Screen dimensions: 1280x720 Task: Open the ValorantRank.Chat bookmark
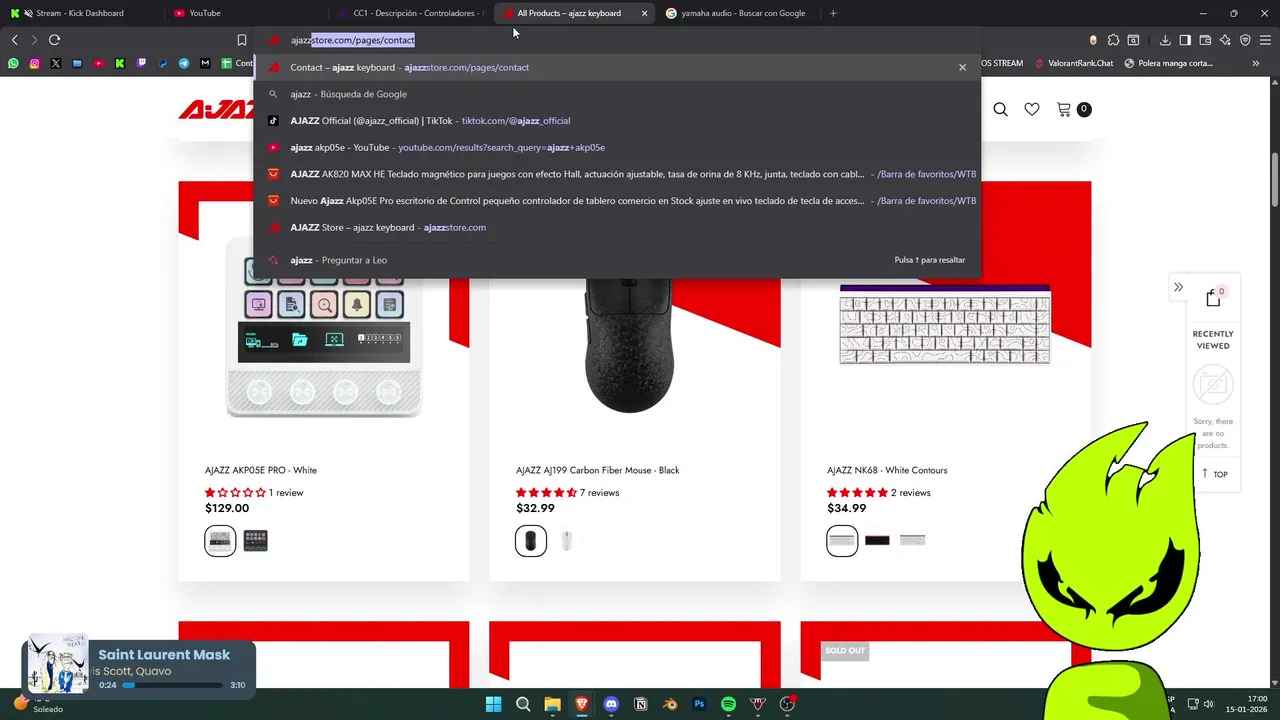[1073, 63]
